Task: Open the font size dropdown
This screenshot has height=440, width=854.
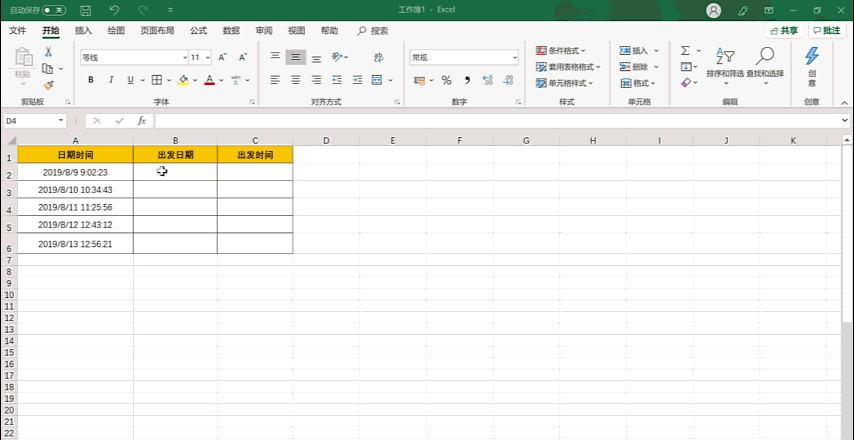Action: (x=208, y=57)
